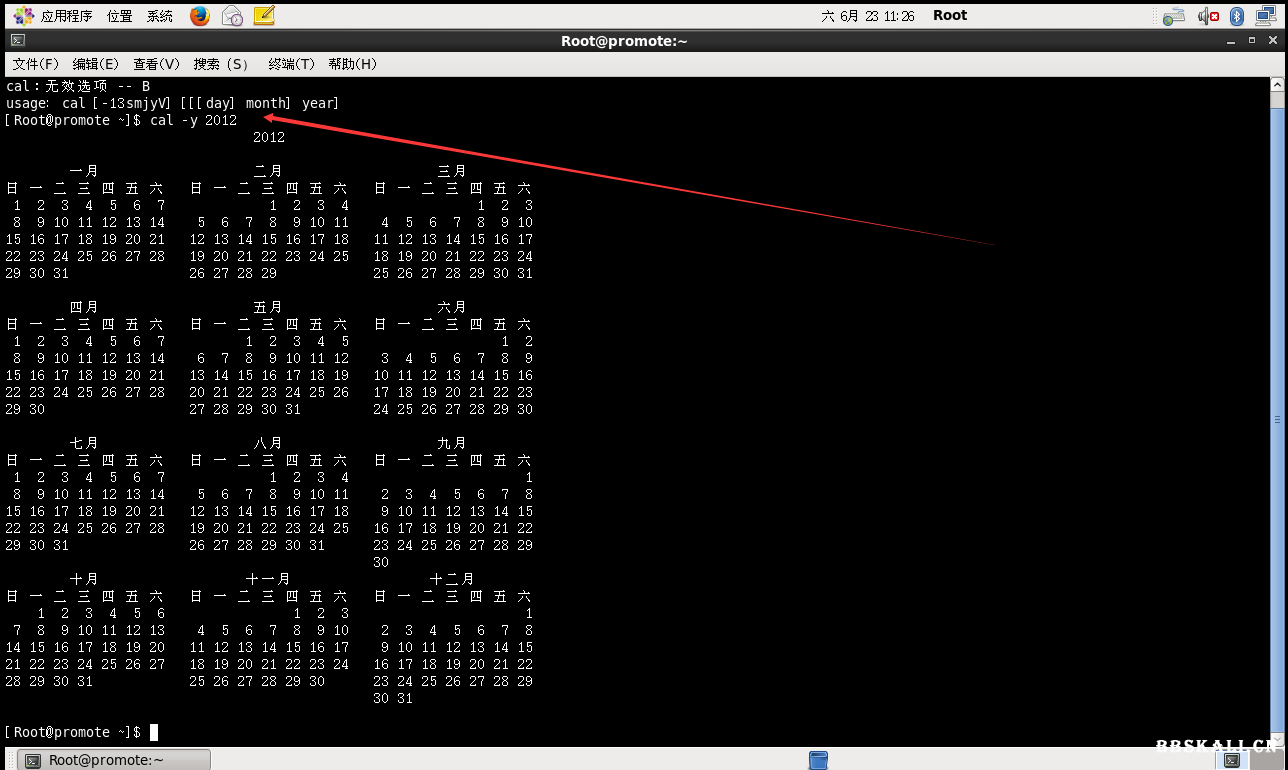Open the 查看(V) menu in the terminal
Image resolution: width=1288 pixels, height=770 pixels.
click(156, 63)
